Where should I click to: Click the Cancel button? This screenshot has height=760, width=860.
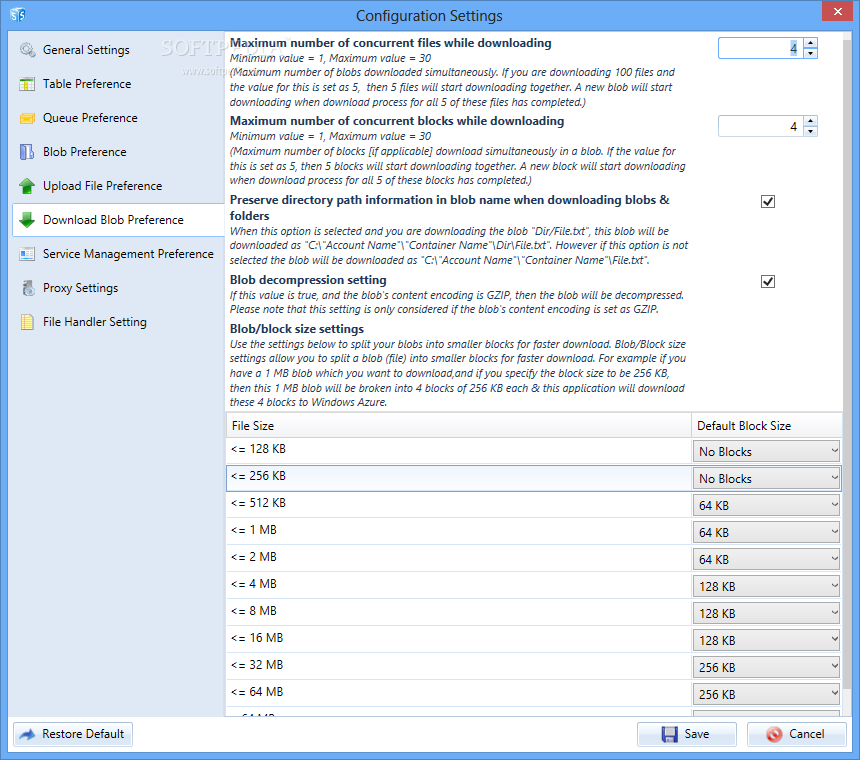(796, 734)
